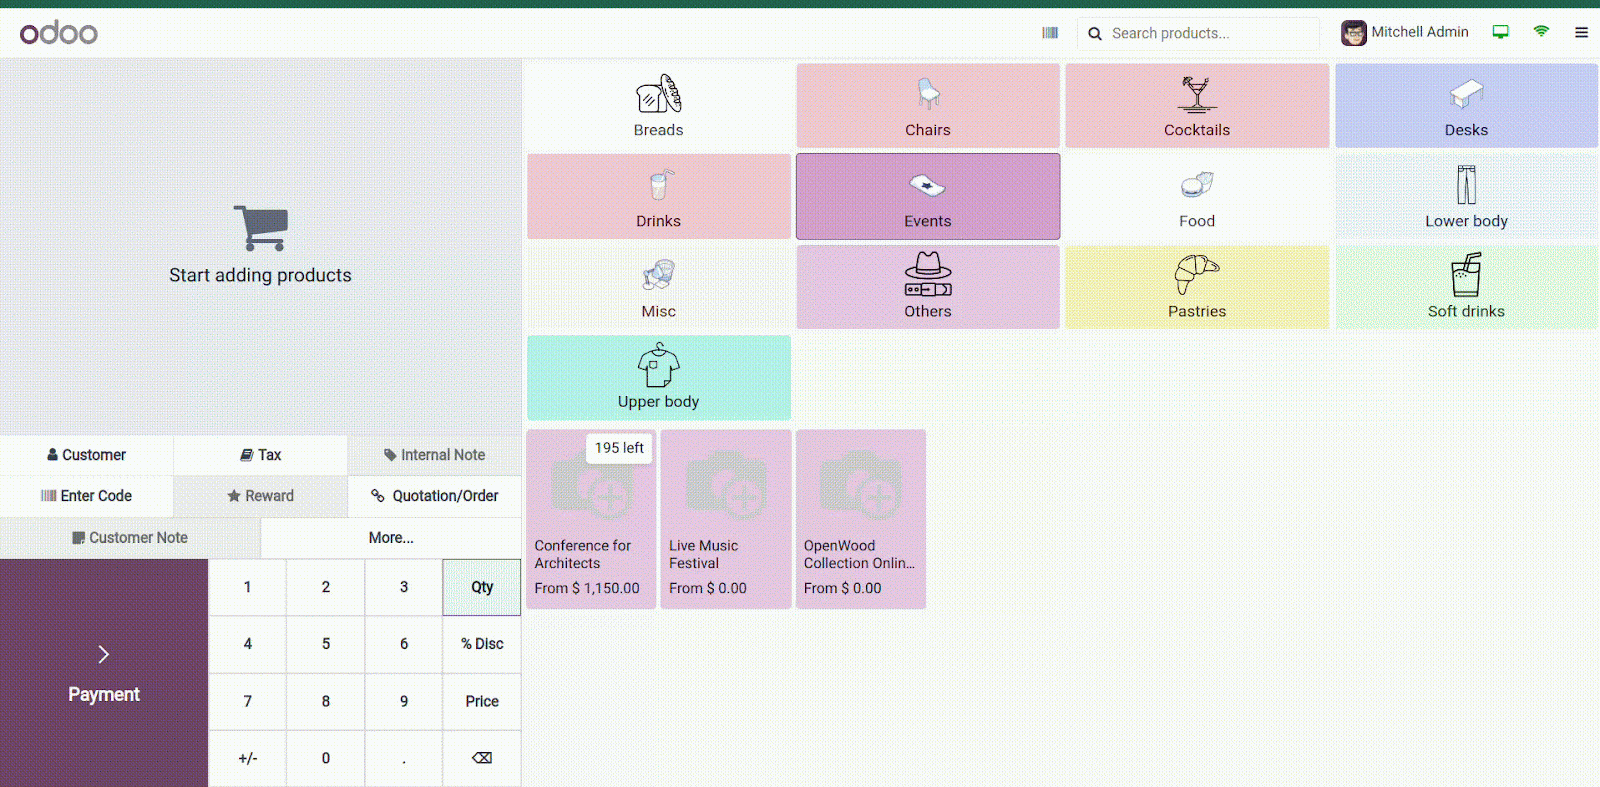Click numpad key 2
Viewport: 1600px width, 787px height.
(x=326, y=587)
